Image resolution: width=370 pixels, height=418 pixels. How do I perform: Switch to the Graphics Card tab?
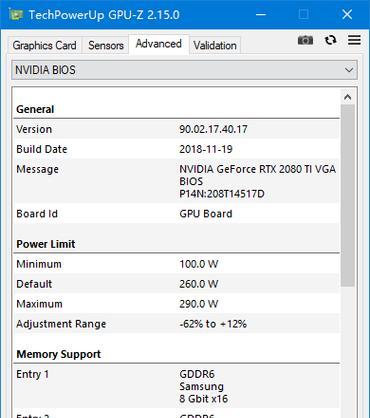[45, 45]
